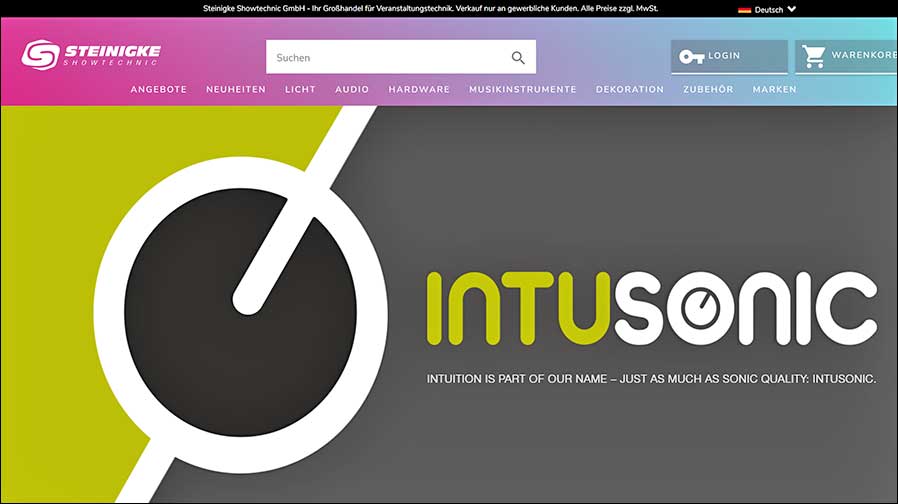
Task: Open the Hardware category menu
Action: coord(419,89)
